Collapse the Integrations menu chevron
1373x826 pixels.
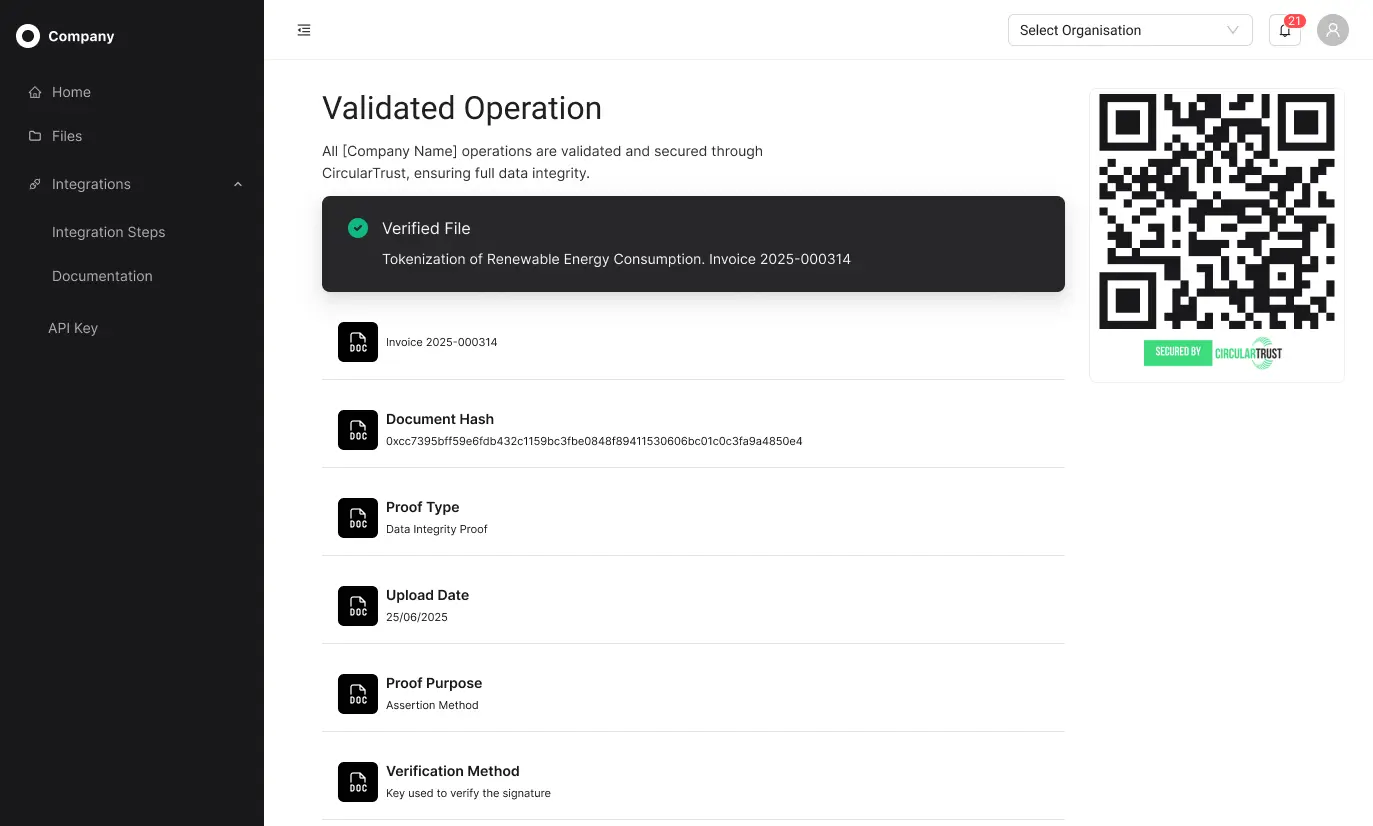point(238,184)
